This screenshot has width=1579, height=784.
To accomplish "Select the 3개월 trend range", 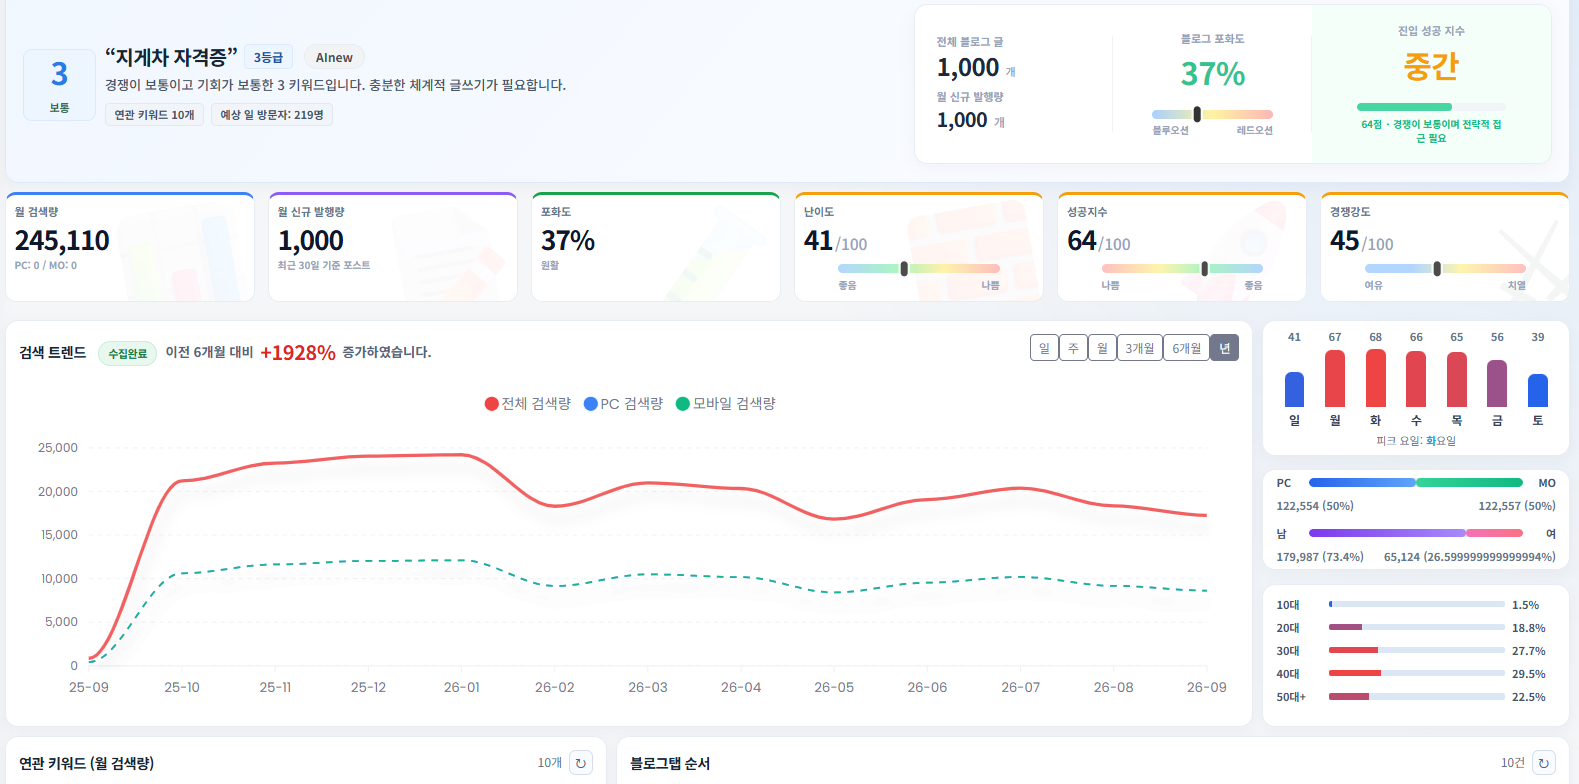I will click(x=1139, y=348).
